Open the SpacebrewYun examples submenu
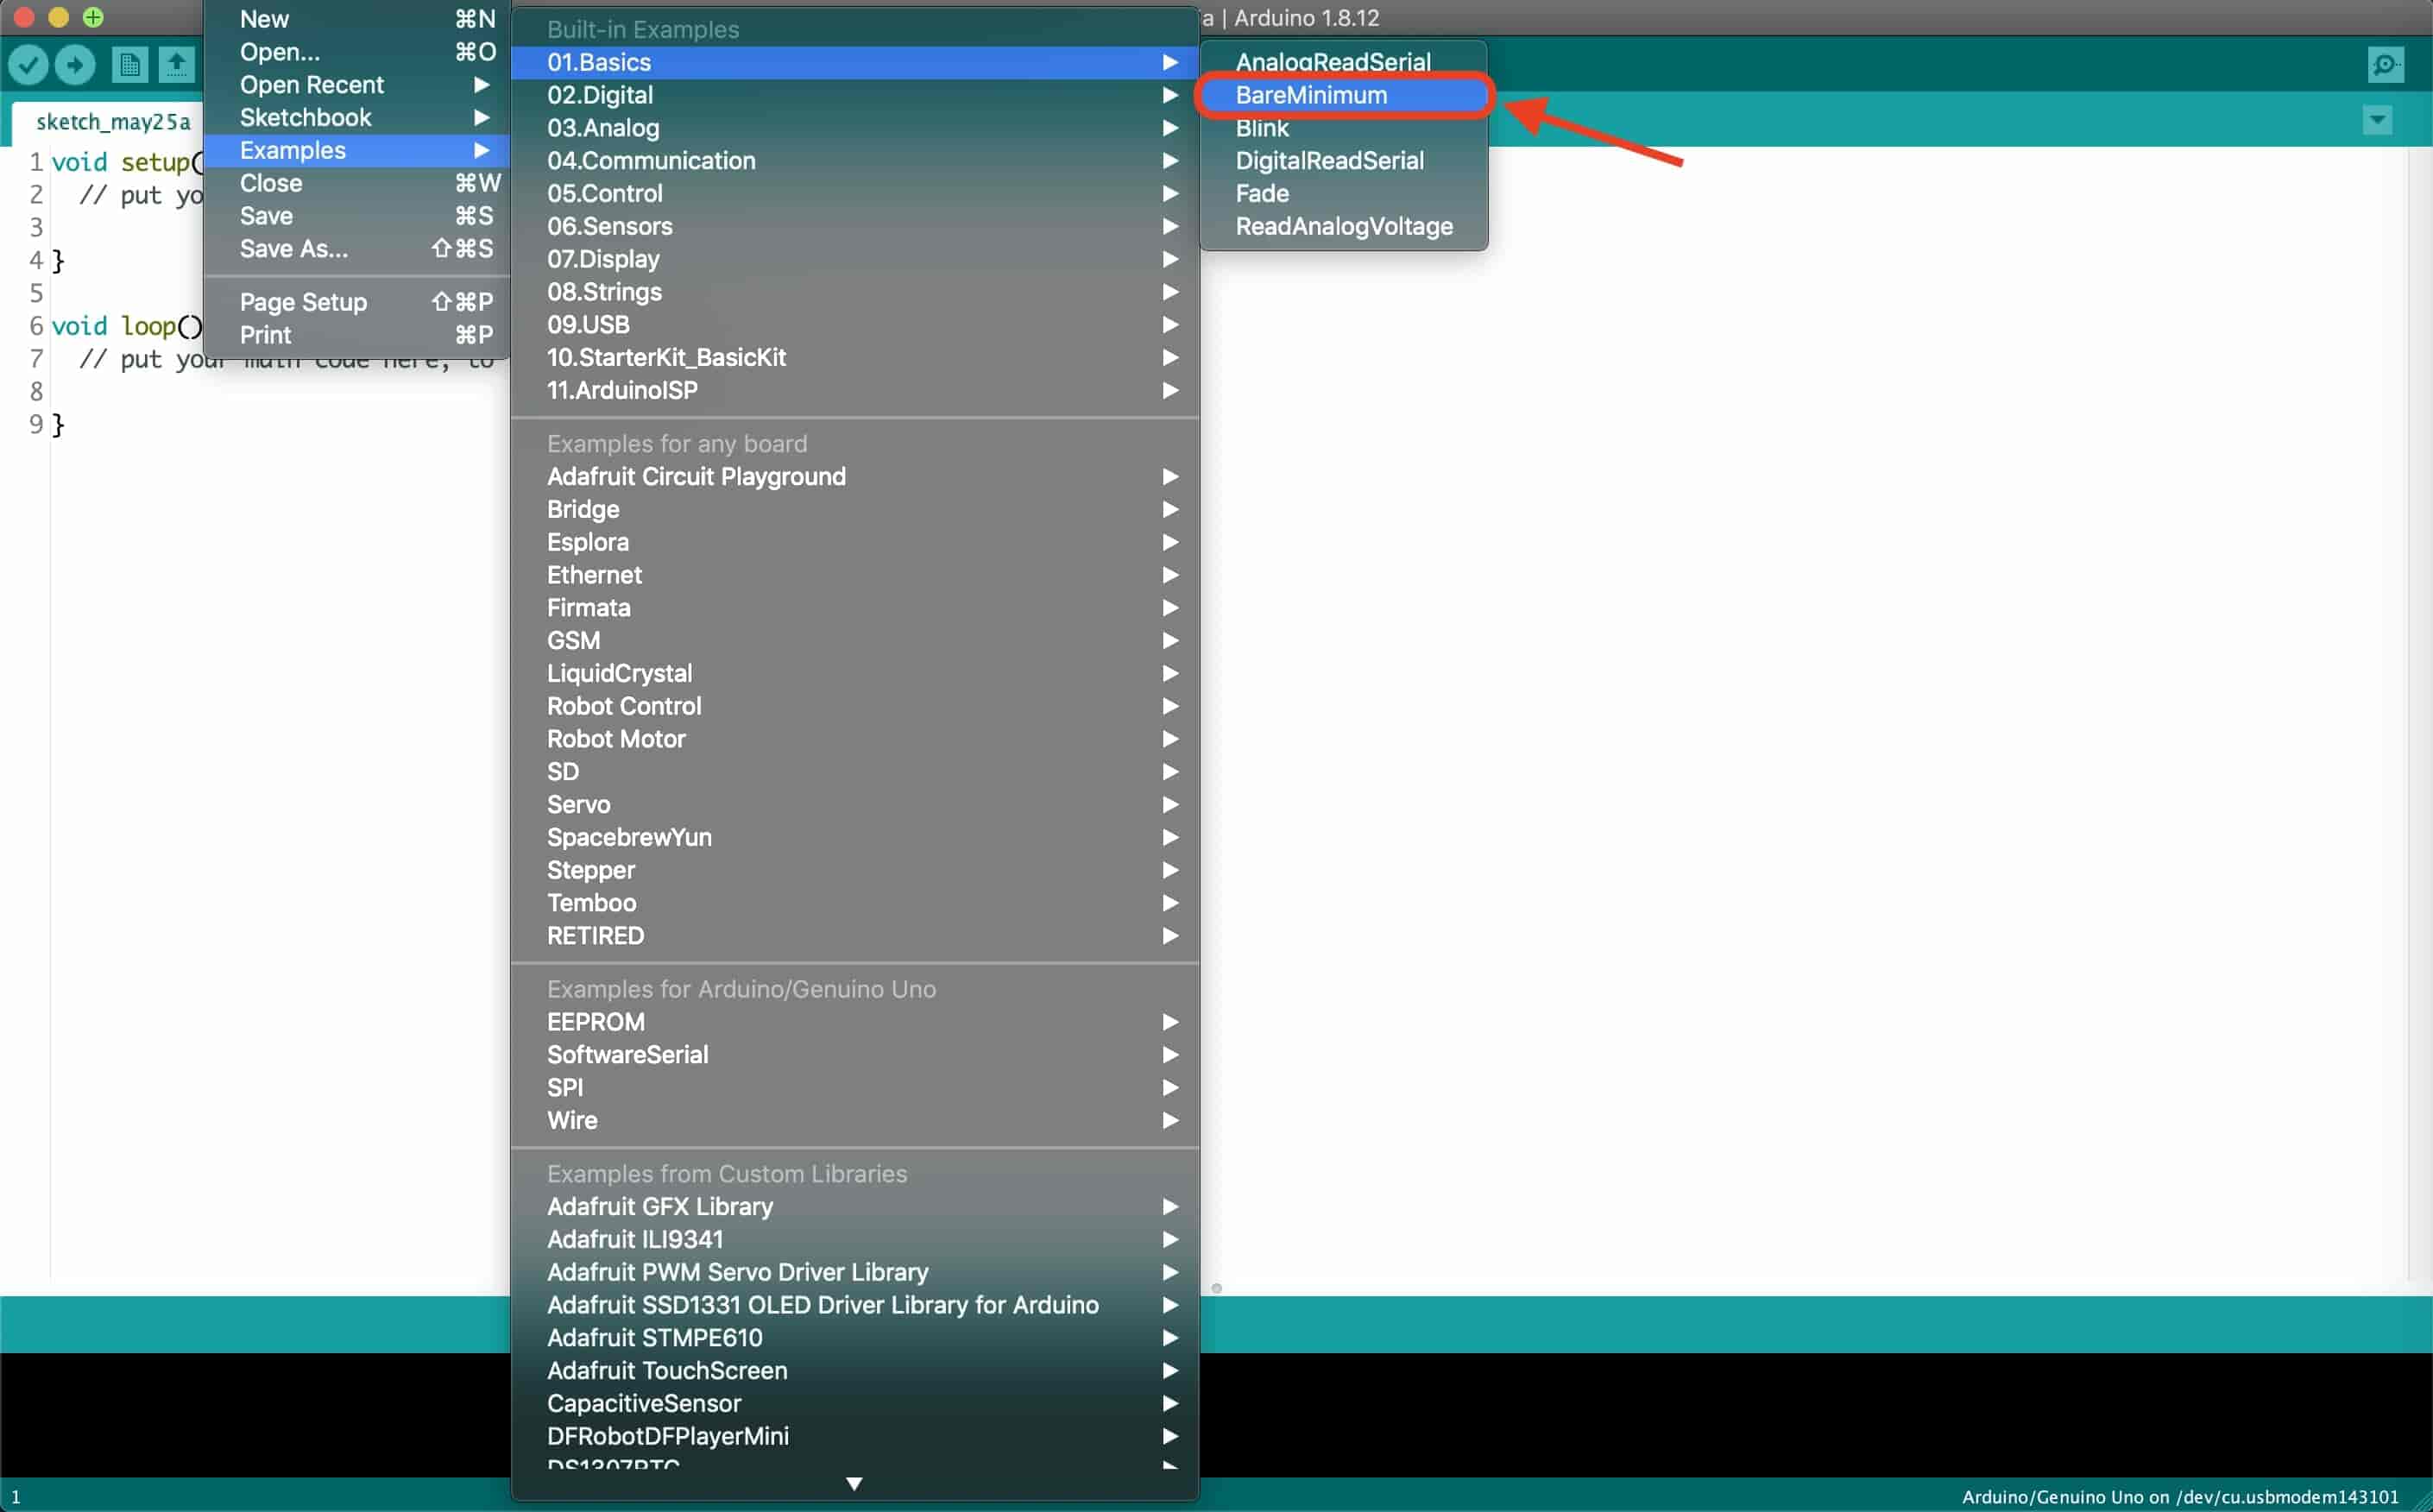 [855, 838]
